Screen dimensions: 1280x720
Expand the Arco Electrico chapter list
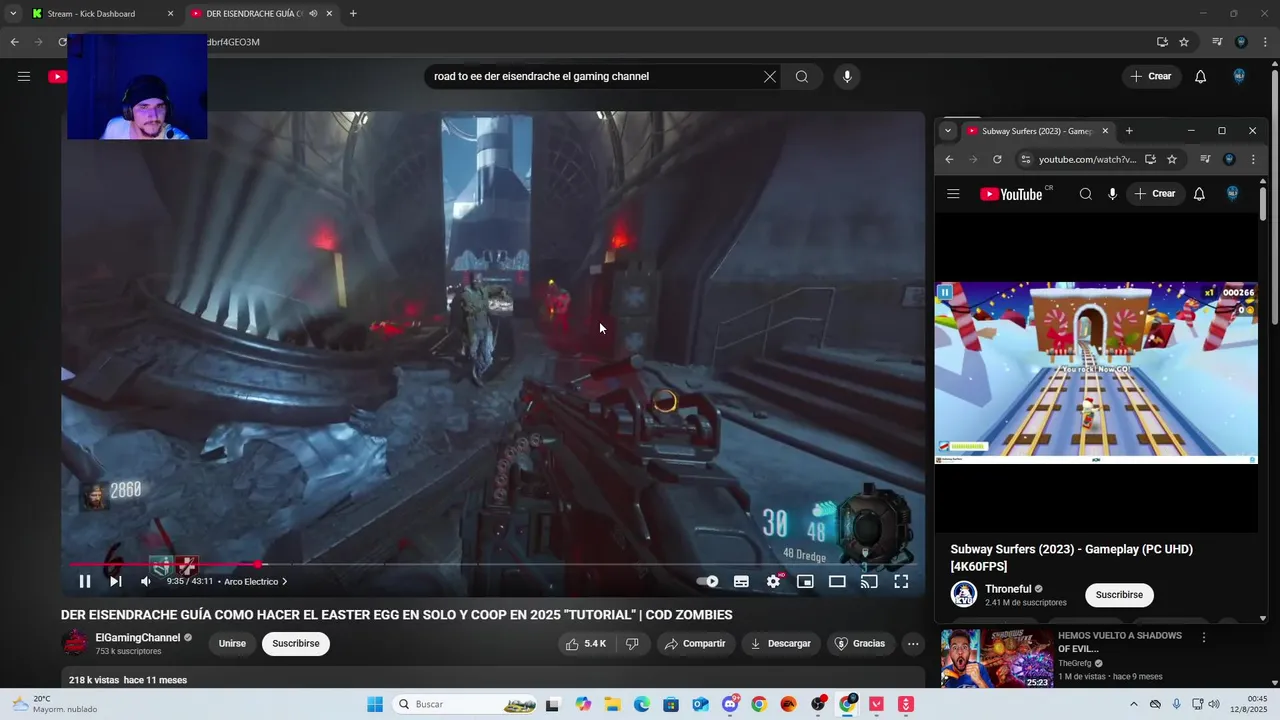click(255, 581)
